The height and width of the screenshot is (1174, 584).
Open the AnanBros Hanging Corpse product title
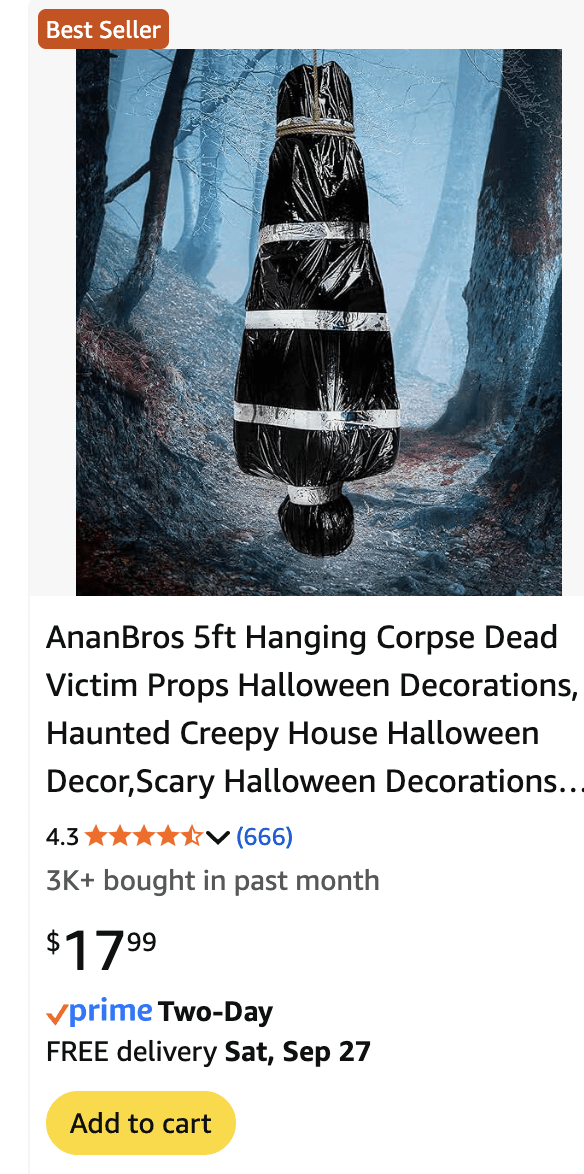(x=311, y=709)
